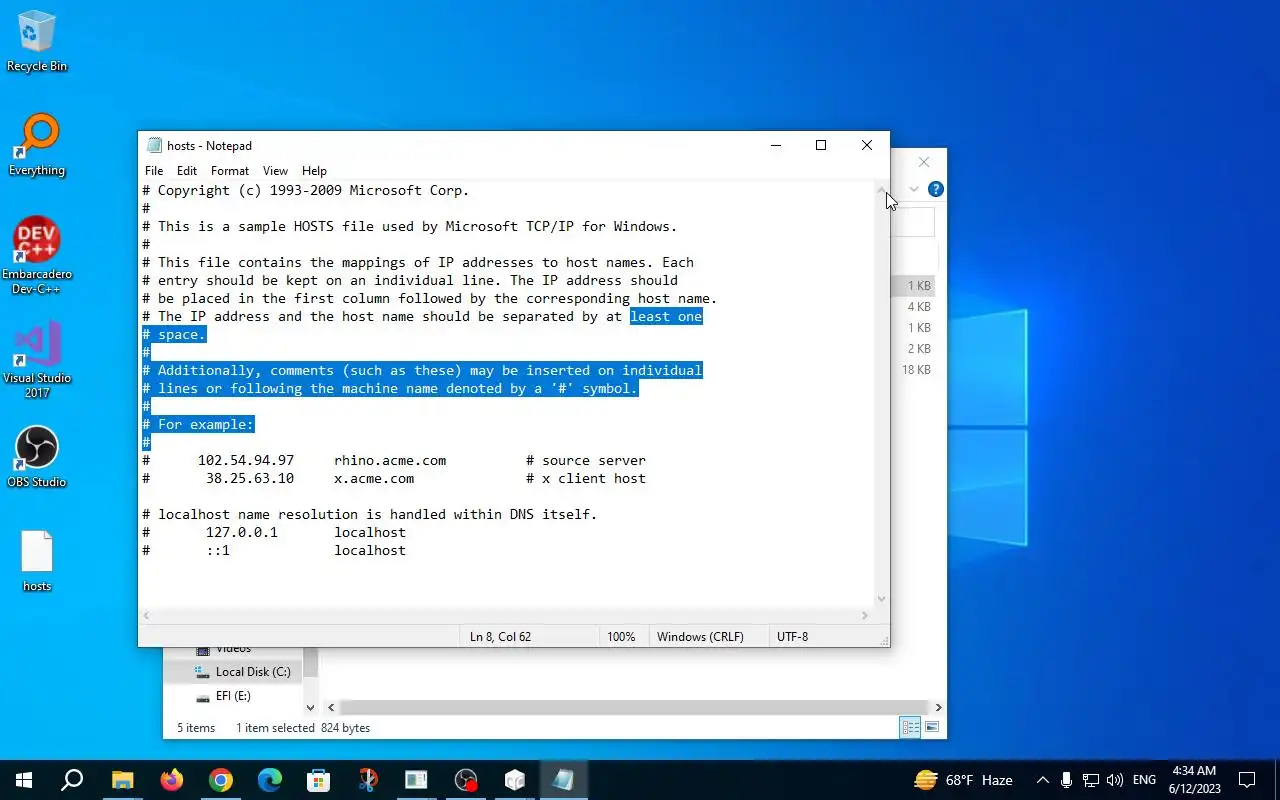
Task: Open the volume control tray icon
Action: pos(1115,780)
